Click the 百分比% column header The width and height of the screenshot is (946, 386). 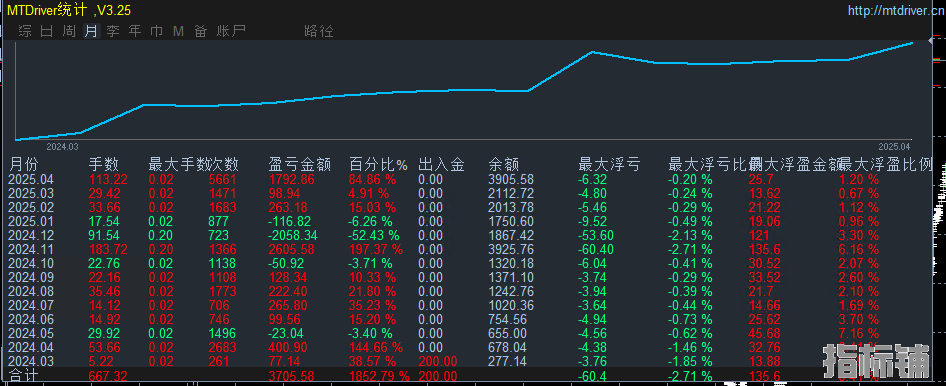(x=378, y=165)
